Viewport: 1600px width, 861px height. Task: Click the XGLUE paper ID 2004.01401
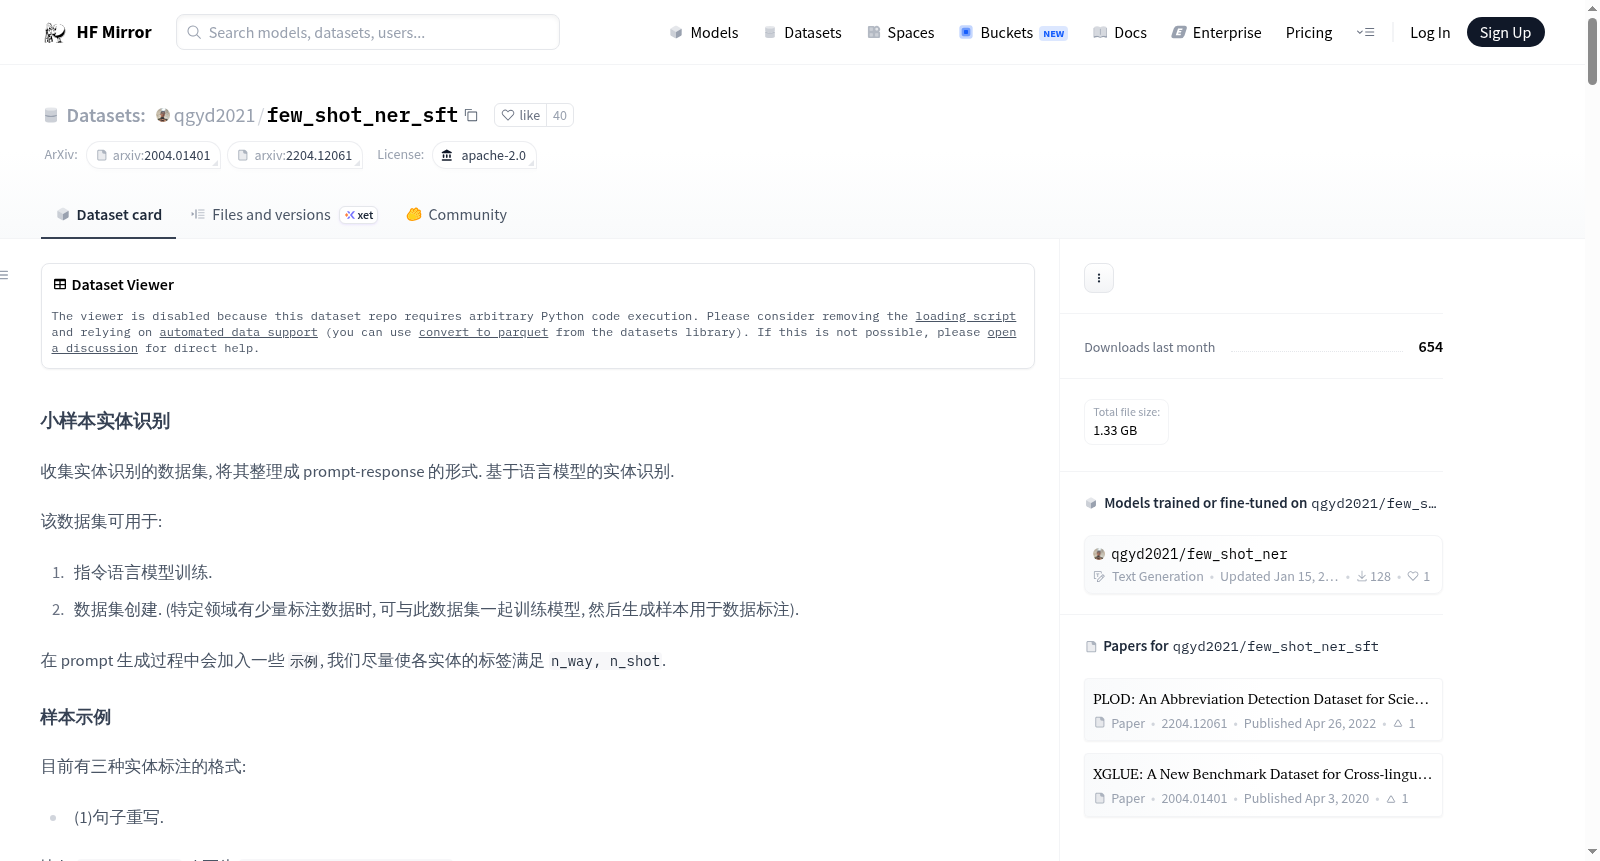tap(1194, 799)
